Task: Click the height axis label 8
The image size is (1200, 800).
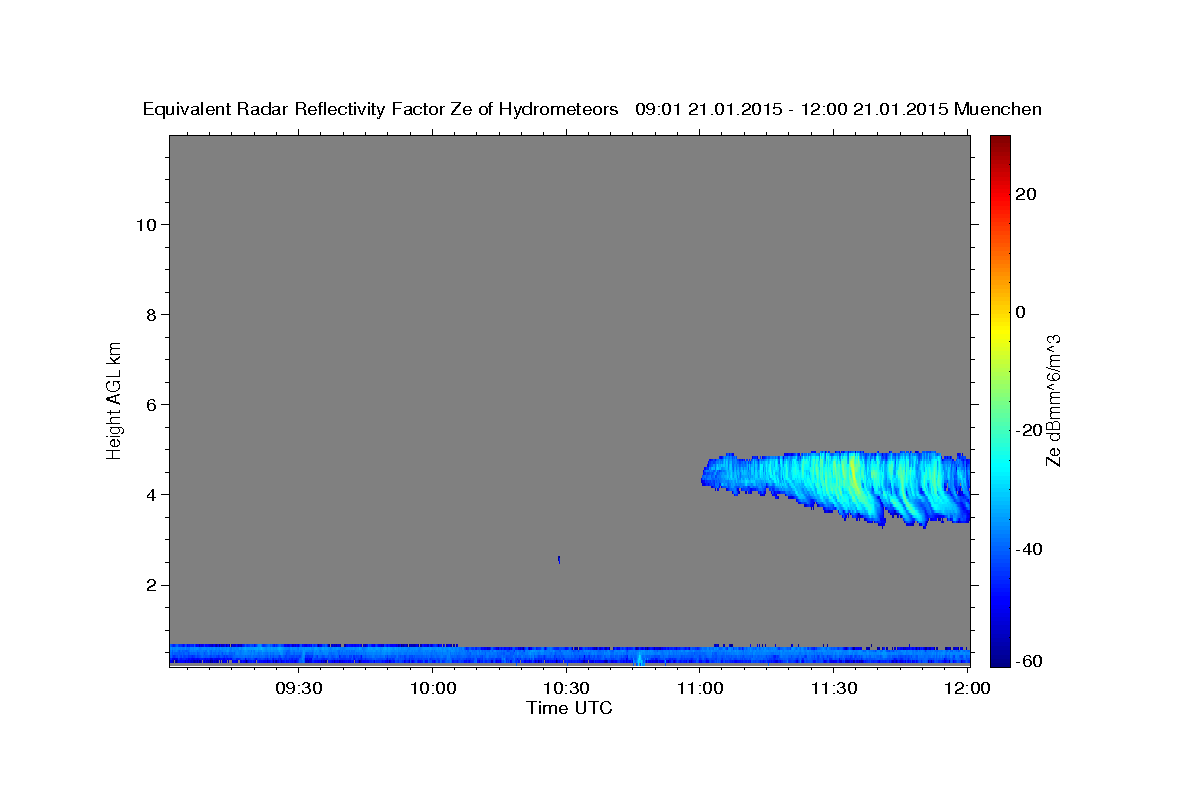Action: click(x=152, y=314)
